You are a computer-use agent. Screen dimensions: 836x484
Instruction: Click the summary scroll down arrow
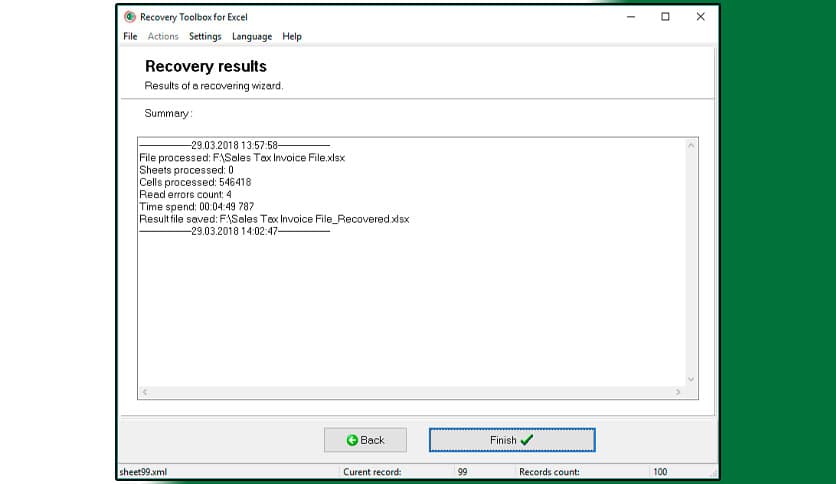pyautogui.click(x=691, y=380)
